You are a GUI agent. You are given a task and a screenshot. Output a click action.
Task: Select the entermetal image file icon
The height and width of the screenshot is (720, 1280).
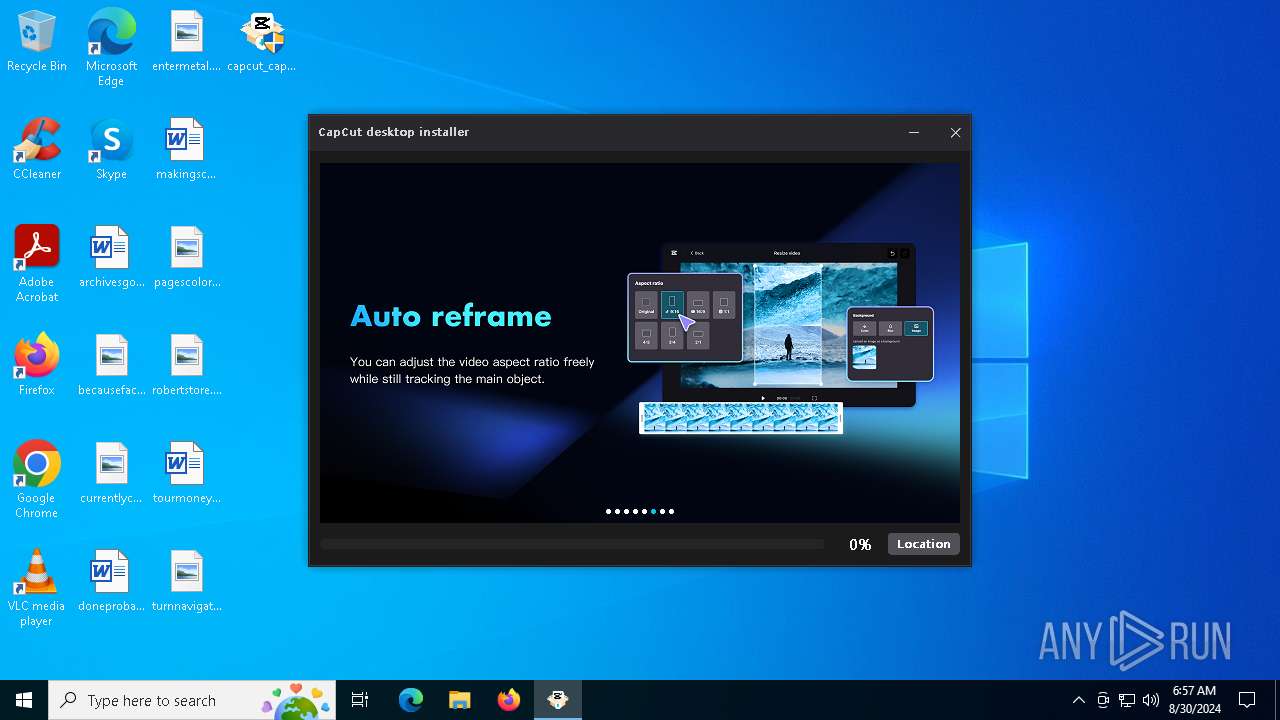coord(186,41)
